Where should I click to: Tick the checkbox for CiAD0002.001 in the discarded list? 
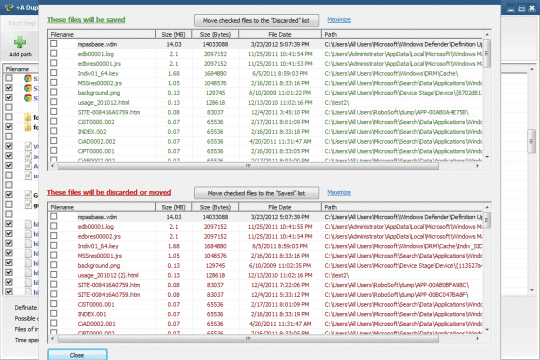(53, 323)
